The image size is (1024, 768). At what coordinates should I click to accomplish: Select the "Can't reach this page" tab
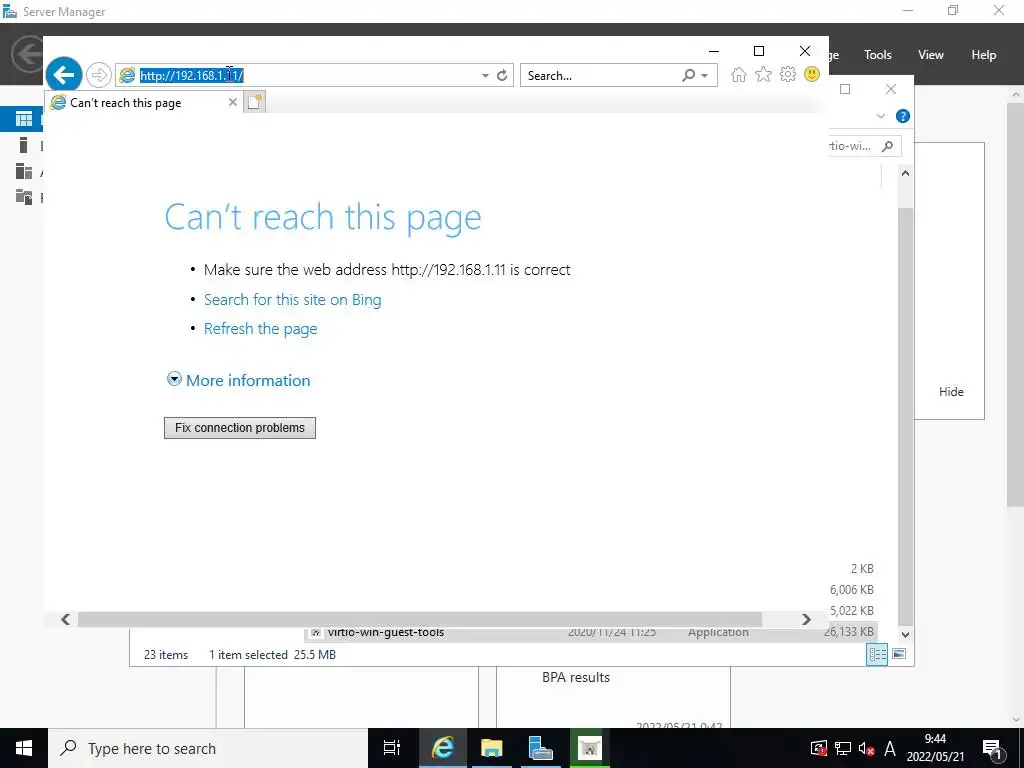click(x=144, y=103)
